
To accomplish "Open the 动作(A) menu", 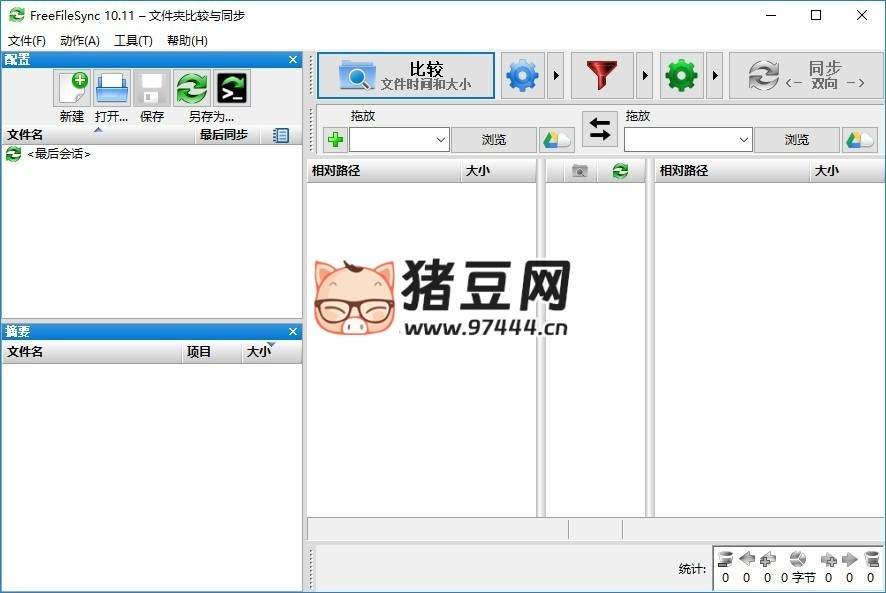I will pyautogui.click(x=80, y=41).
